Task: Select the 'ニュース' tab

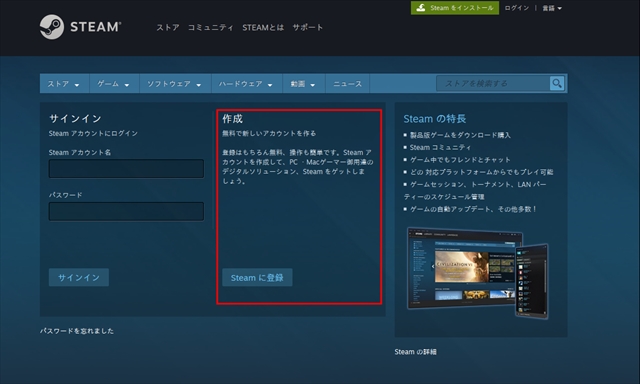Action: [347, 84]
